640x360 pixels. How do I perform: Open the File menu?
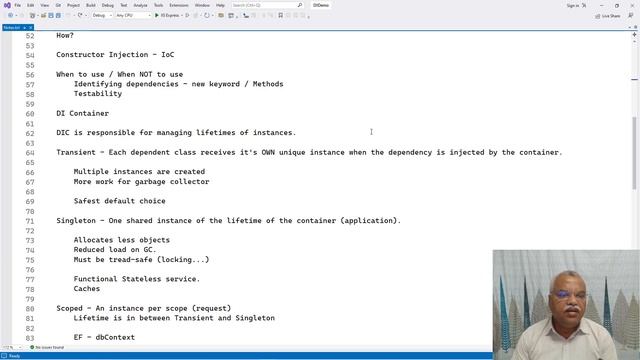pos(18,5)
